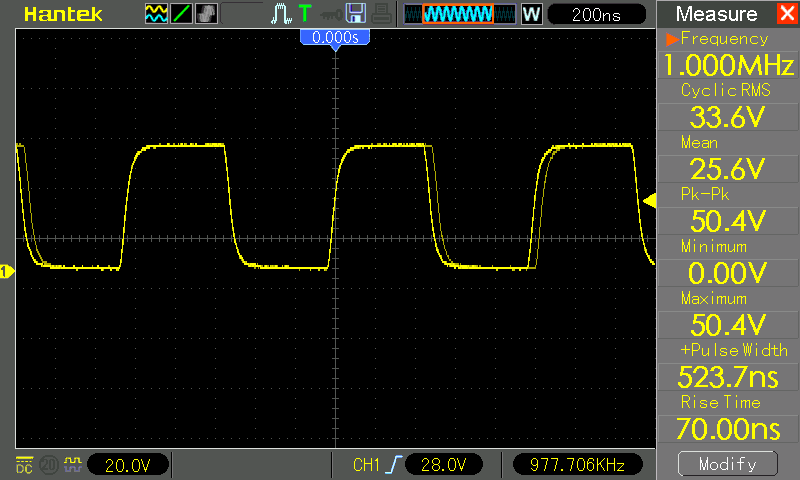
Task: Select the Pk-Pk measurement label
Action: pyautogui.click(x=705, y=194)
